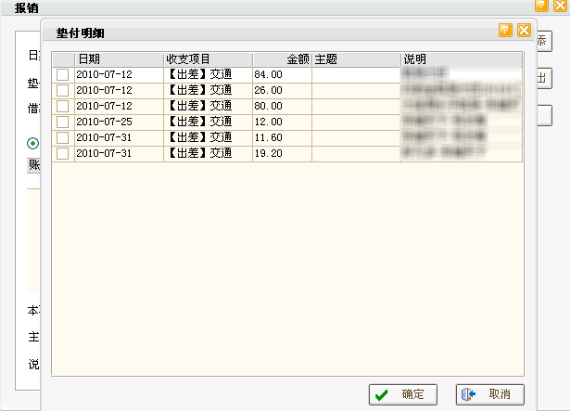Check the 19.20 expense row checkbox
The height and width of the screenshot is (411, 570).
click(63, 154)
